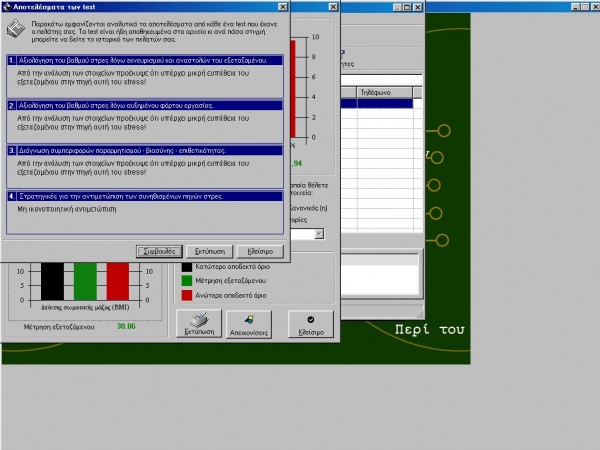Close the Αποτελέσματα των test dialog with X
Image resolution: width=600 pixels, height=450 pixels.
point(282,7)
